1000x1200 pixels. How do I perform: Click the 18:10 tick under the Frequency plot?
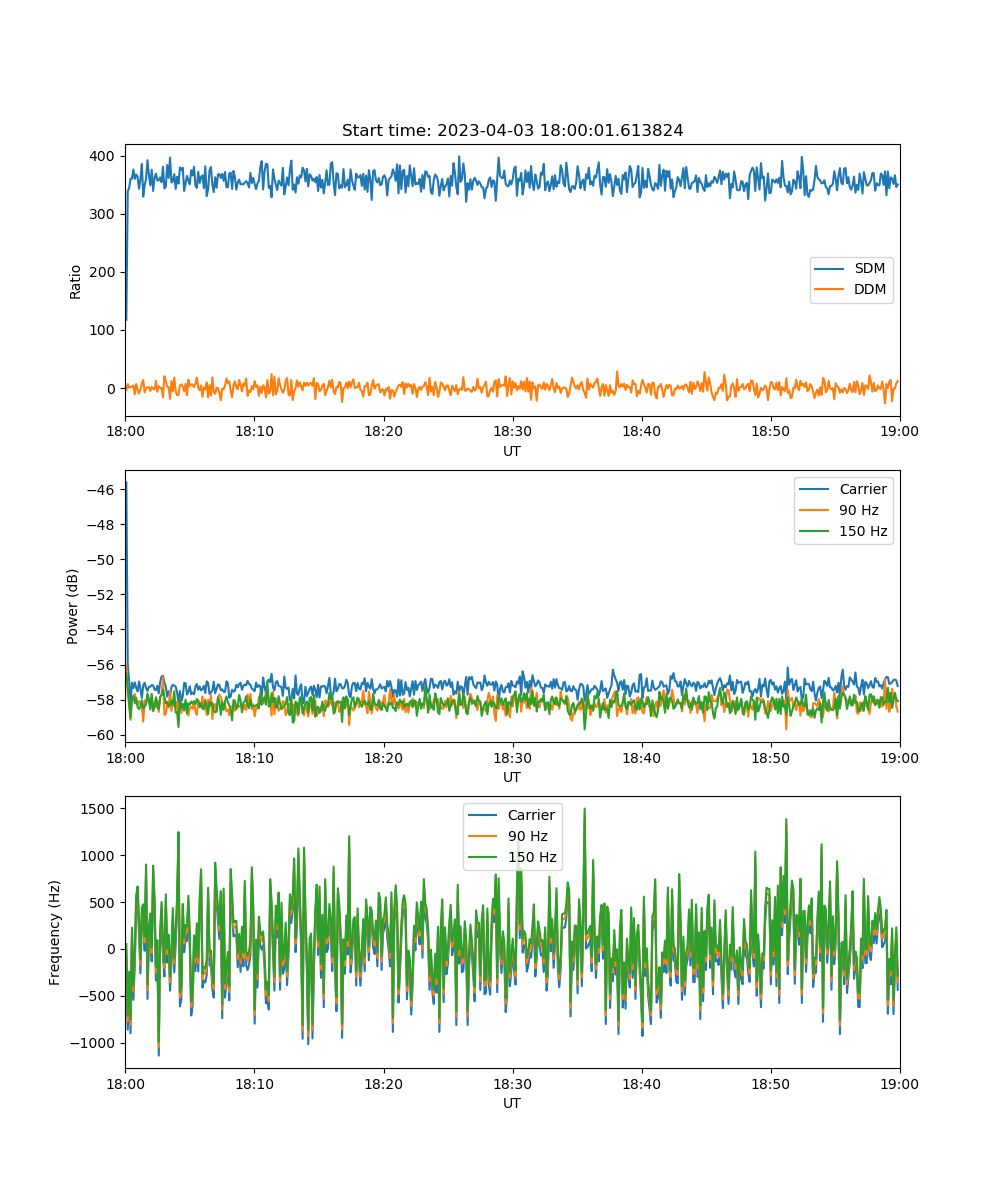(254, 1083)
